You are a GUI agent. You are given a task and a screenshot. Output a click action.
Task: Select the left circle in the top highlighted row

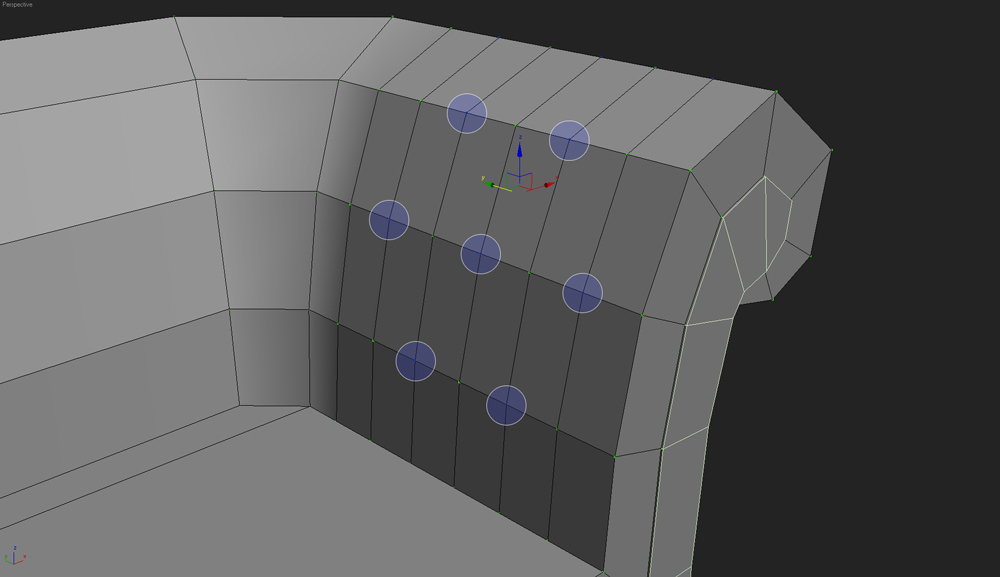coord(467,113)
